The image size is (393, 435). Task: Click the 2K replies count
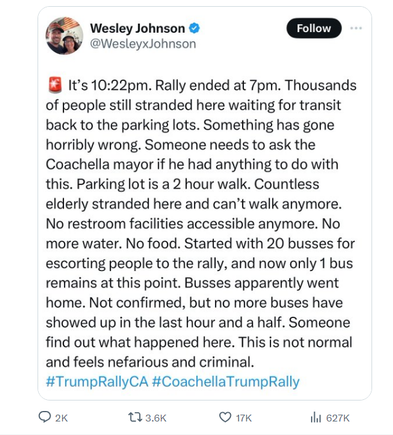click(x=61, y=418)
